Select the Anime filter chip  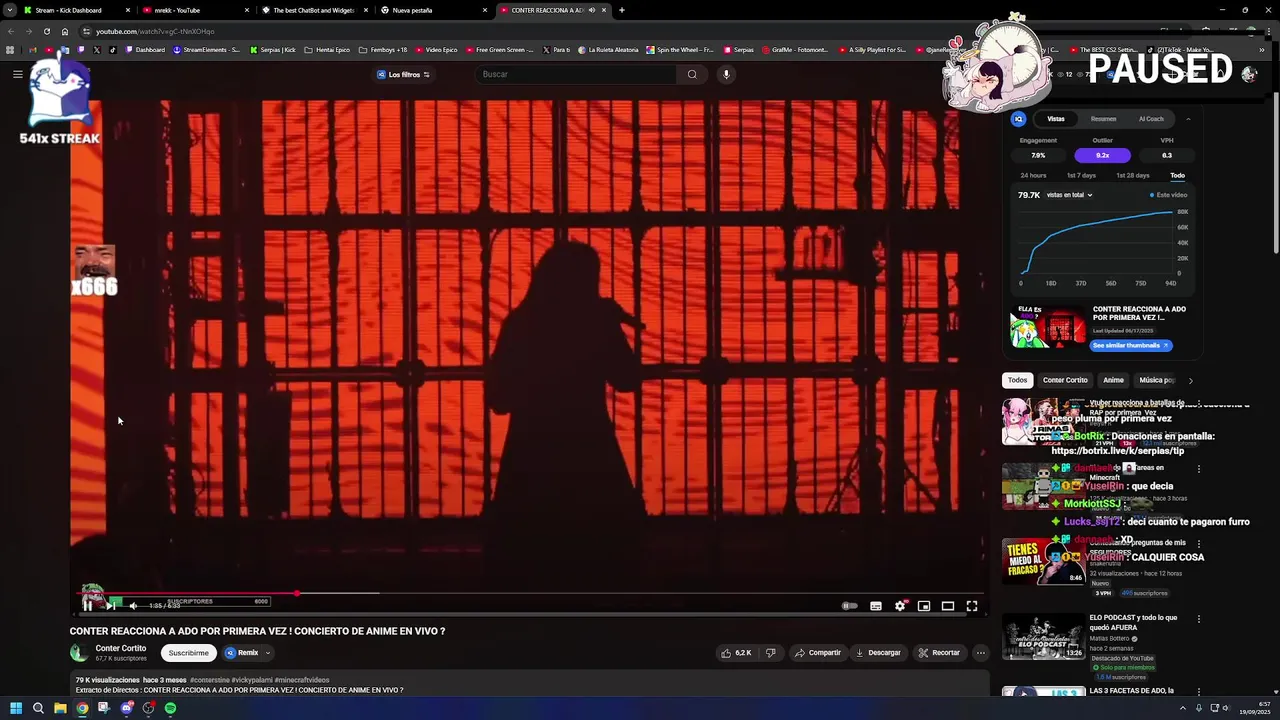pyautogui.click(x=1113, y=380)
